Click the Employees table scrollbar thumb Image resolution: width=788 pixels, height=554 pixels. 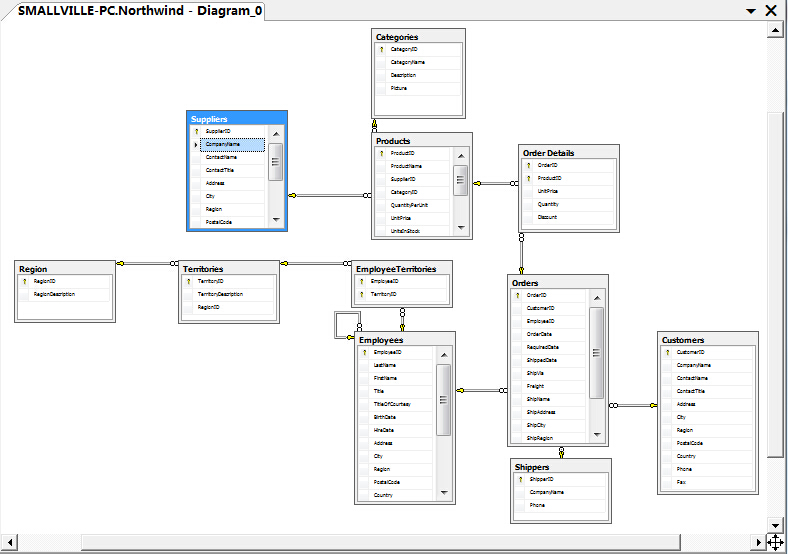click(x=443, y=400)
